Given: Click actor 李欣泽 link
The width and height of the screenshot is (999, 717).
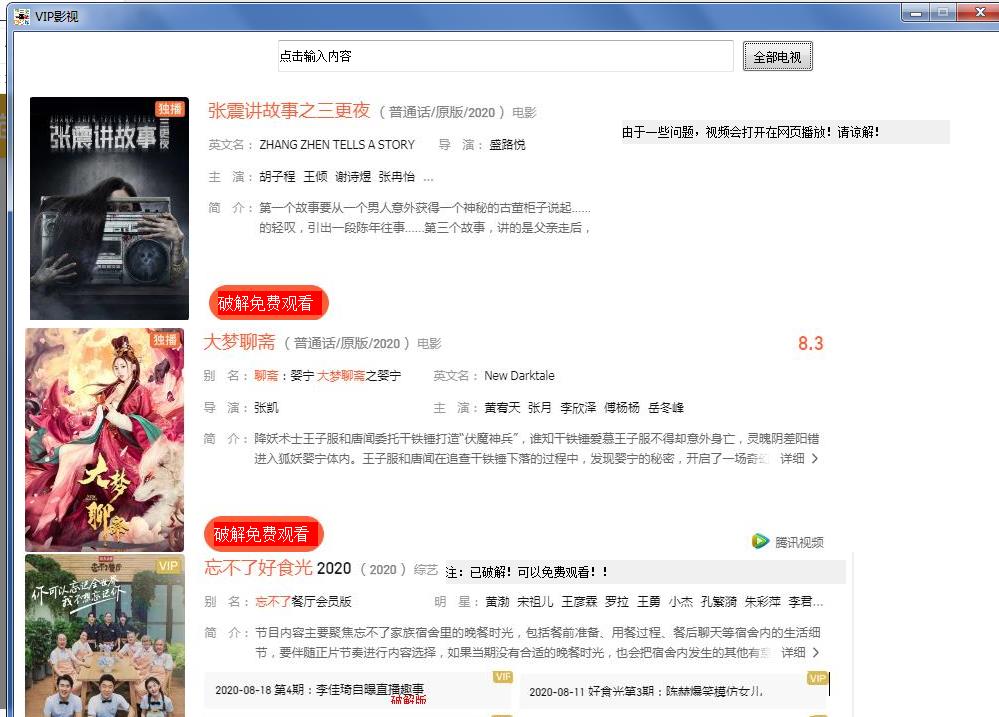Looking at the screenshot, I should 579,407.
